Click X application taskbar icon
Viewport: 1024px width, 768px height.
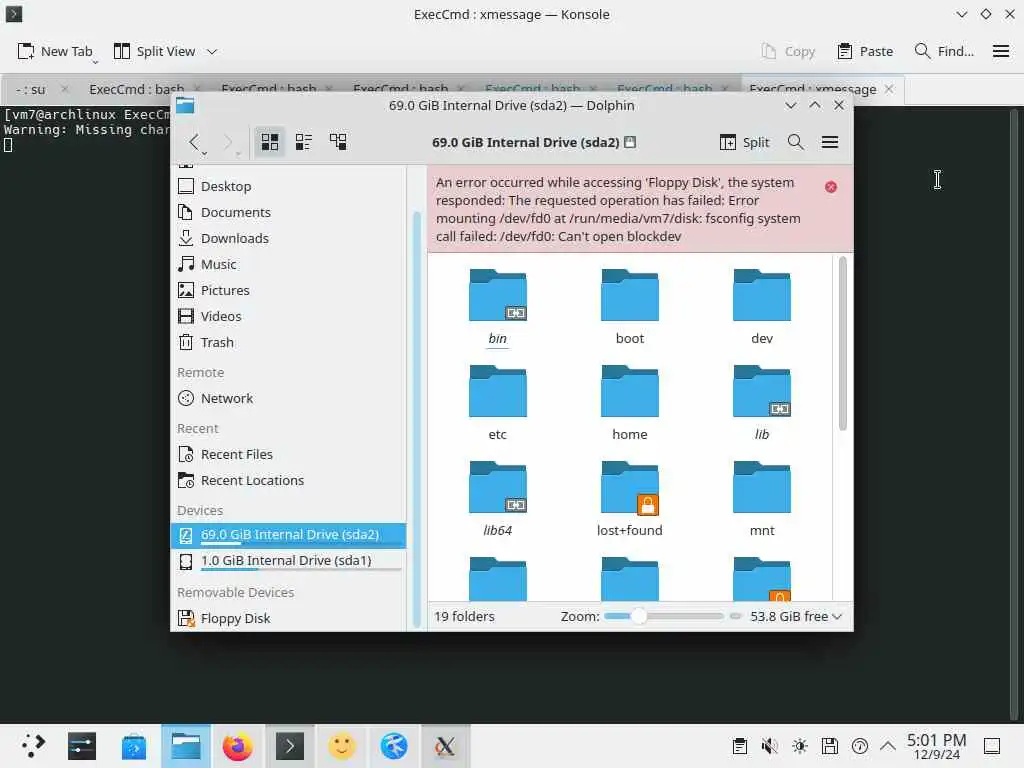[445, 746]
